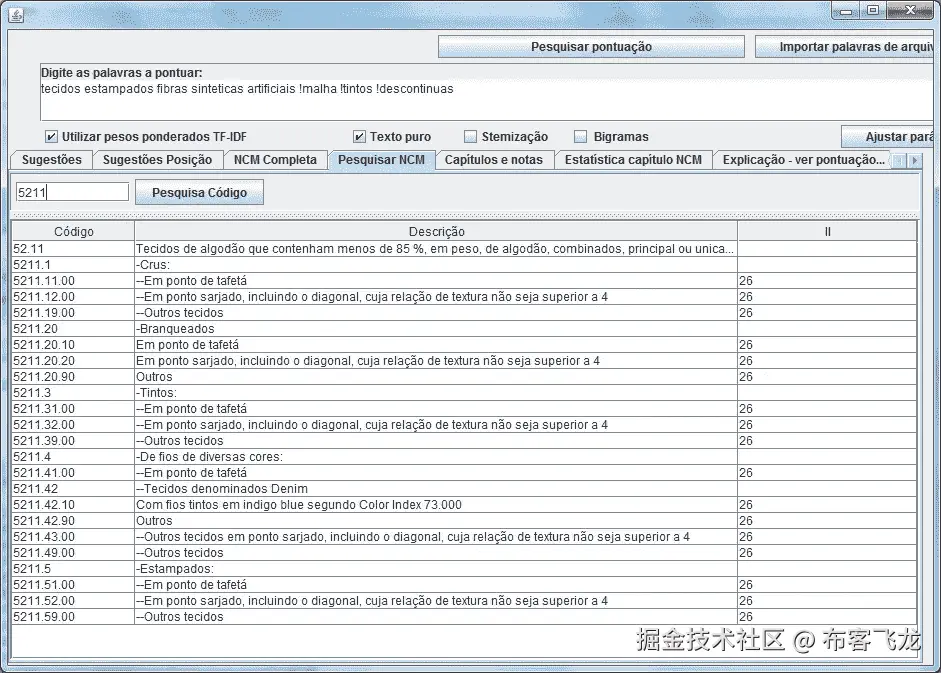The image size is (941, 673).
Task: Open the Estatística capítulo NCM tab
Action: coord(633,160)
